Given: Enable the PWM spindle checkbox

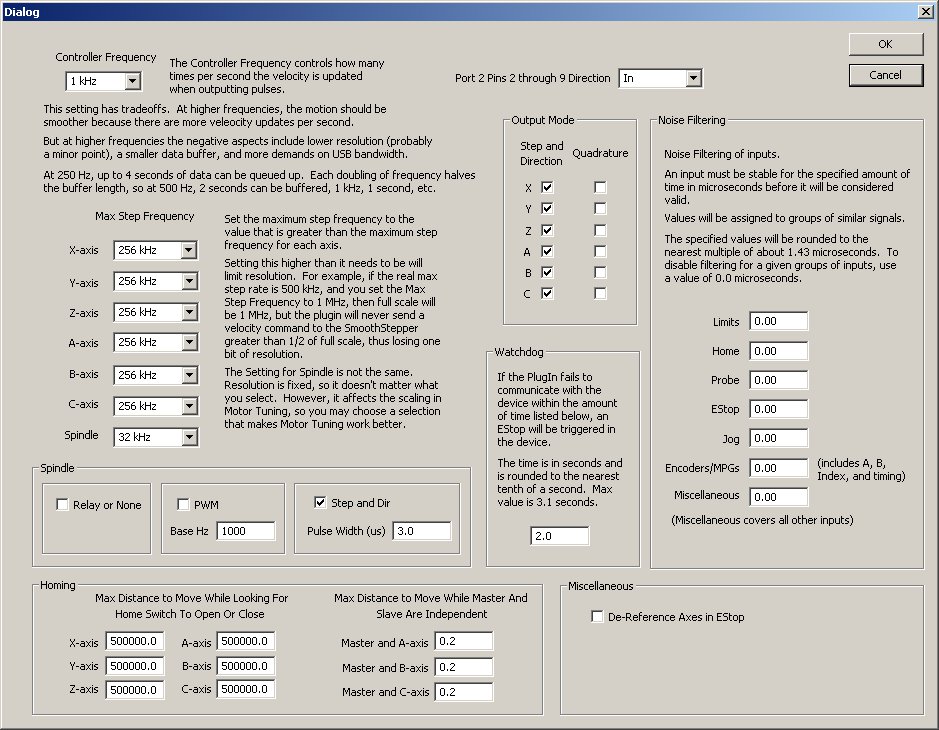Looking at the screenshot, I should click(x=183, y=503).
